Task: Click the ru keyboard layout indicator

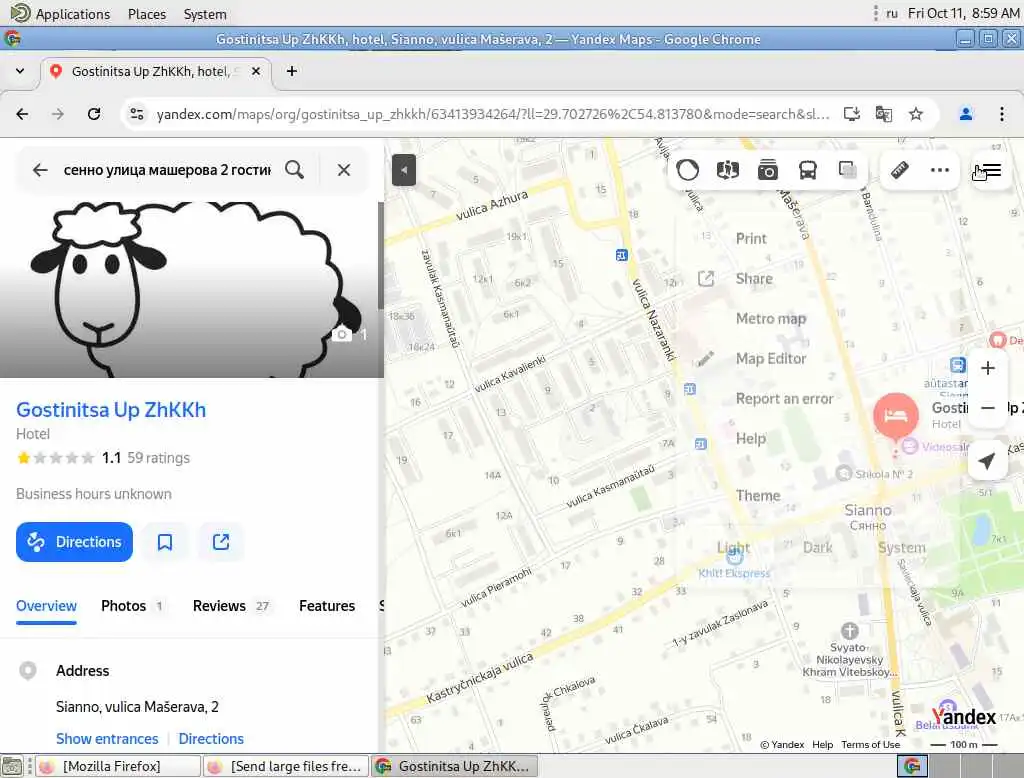Action: click(x=892, y=13)
